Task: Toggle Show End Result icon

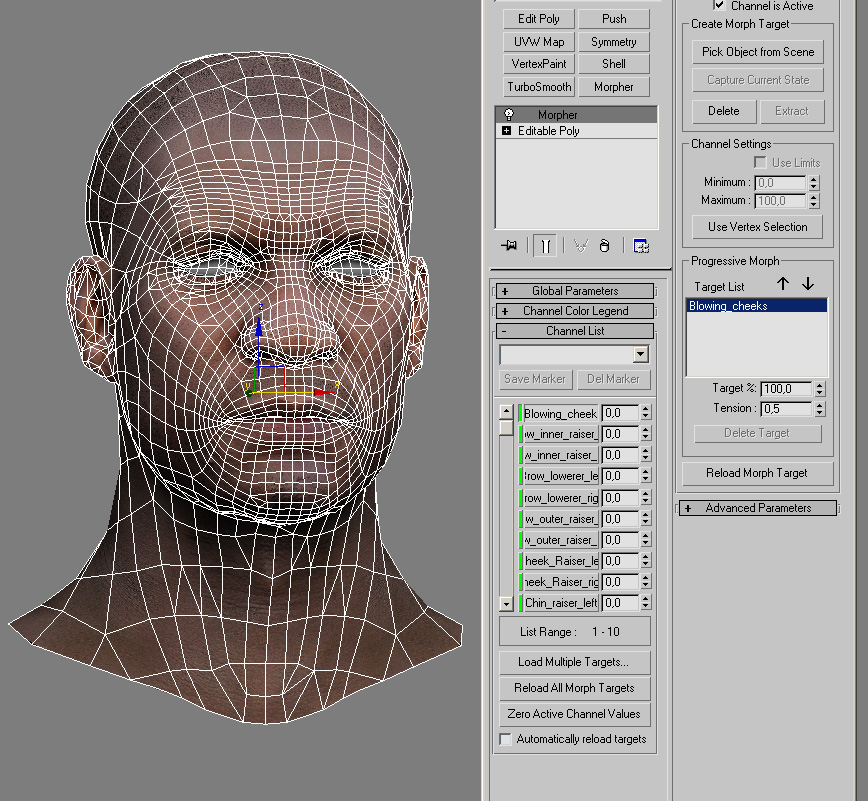Action: [x=545, y=245]
